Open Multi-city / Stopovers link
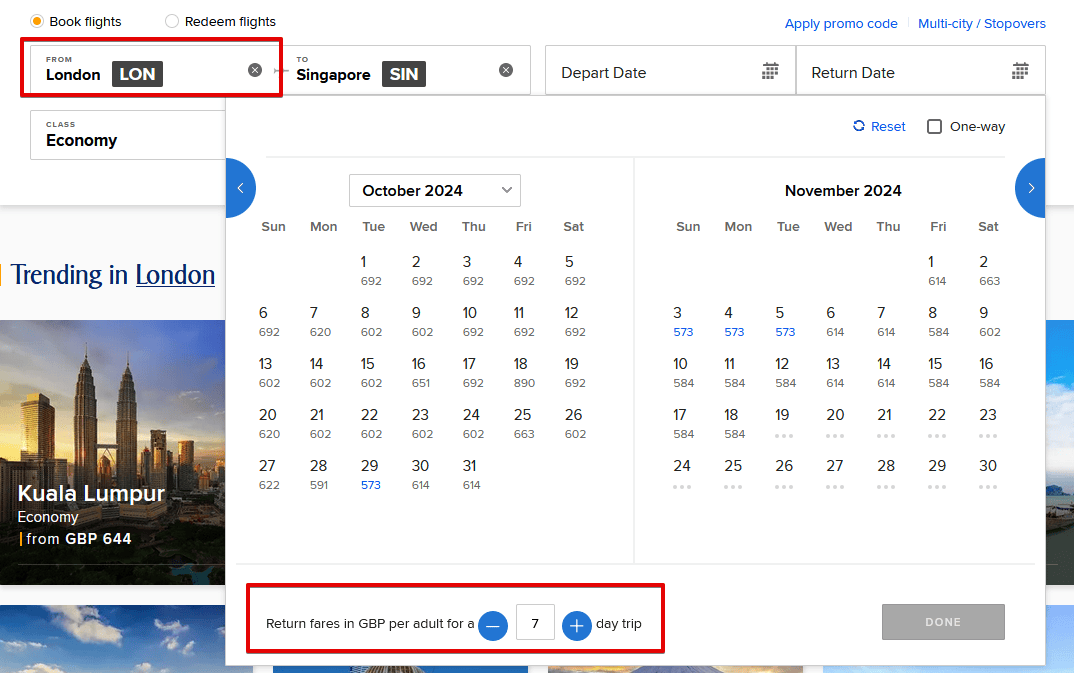 (981, 24)
